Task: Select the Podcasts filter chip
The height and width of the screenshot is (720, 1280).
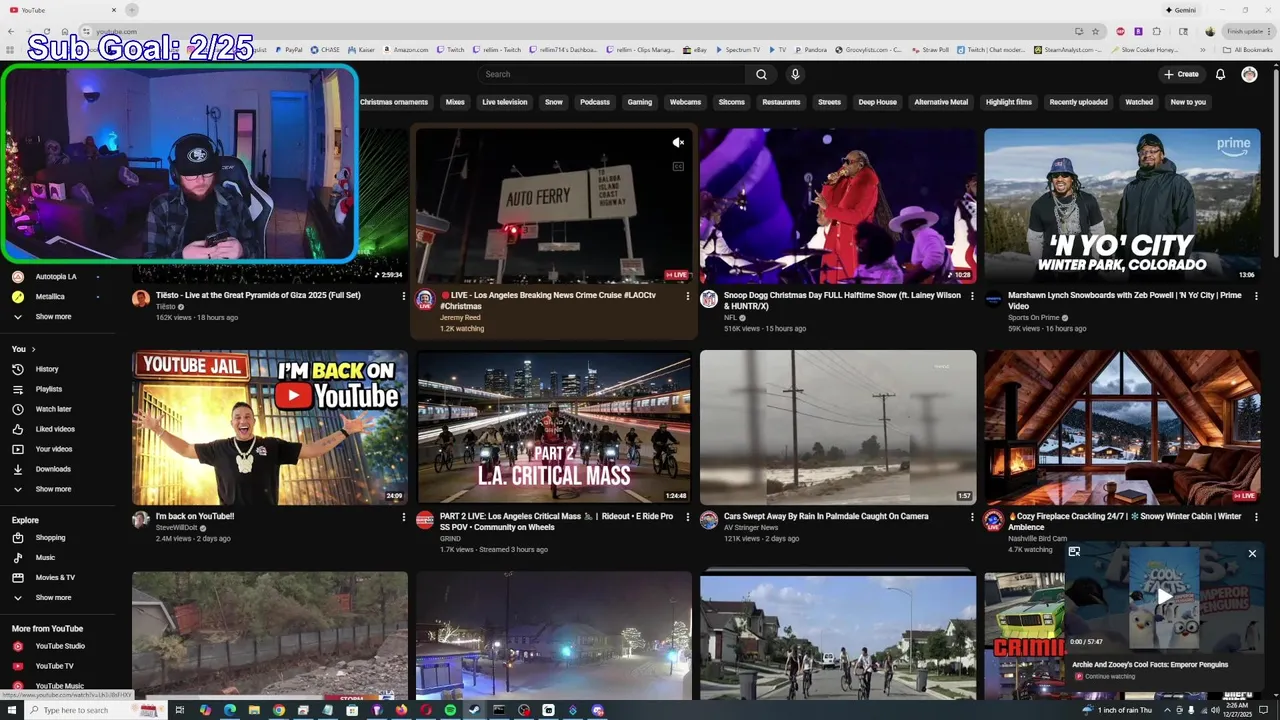Action: (595, 102)
